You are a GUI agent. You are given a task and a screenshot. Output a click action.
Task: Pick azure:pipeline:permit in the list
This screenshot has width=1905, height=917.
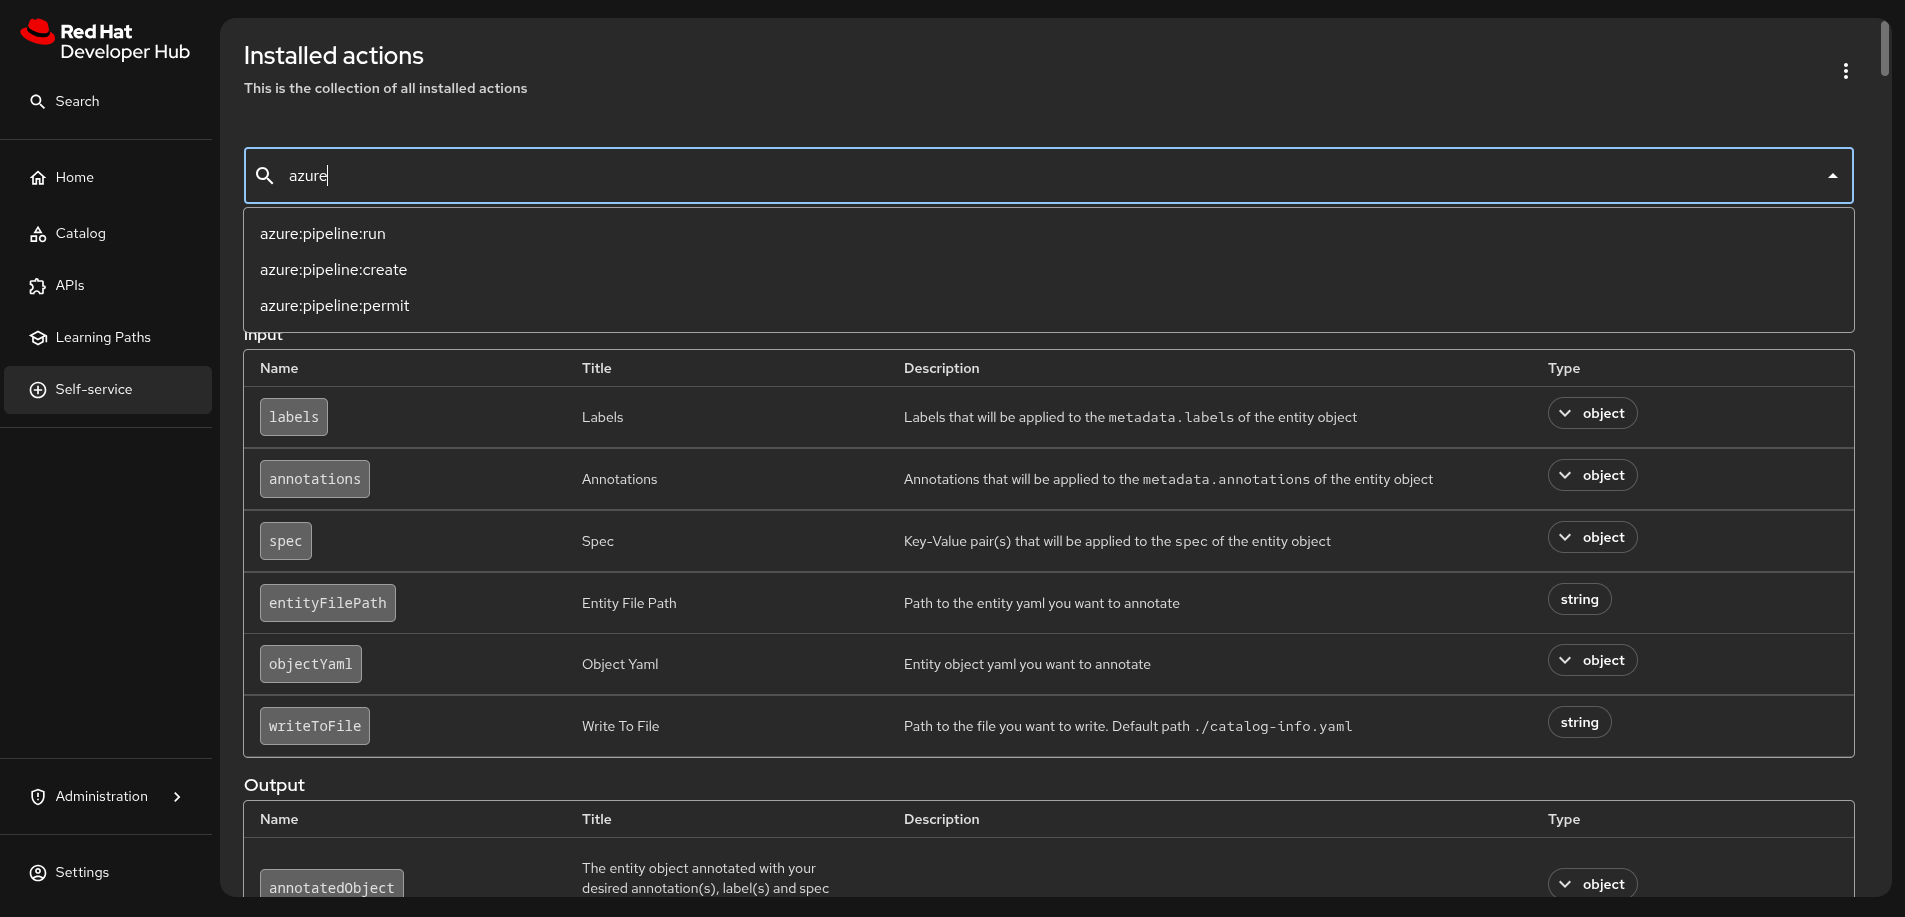coord(334,306)
